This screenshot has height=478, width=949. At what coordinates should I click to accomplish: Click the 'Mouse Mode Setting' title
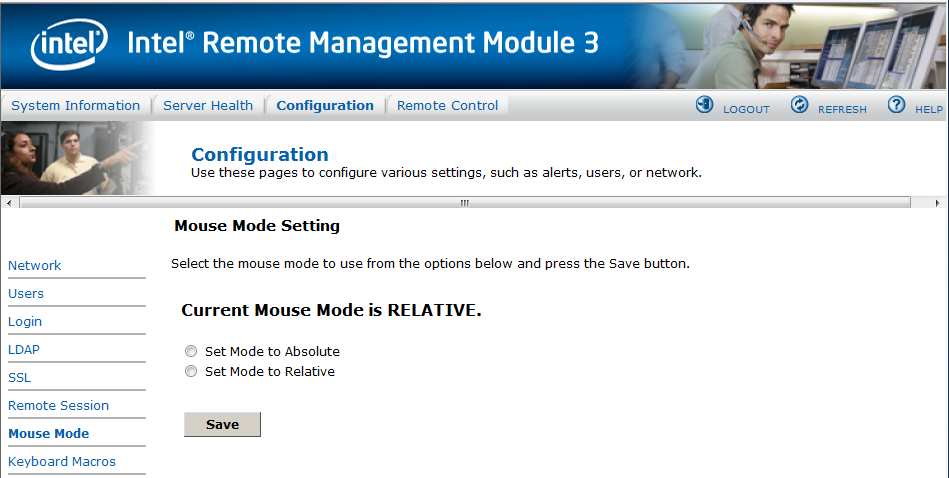tap(257, 226)
